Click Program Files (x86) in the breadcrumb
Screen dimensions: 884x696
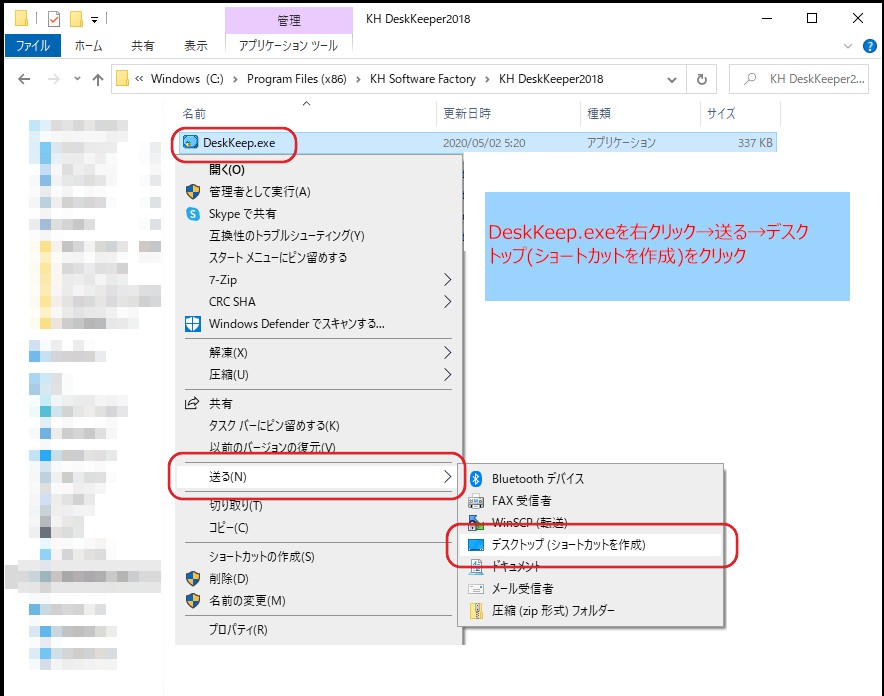tap(297, 79)
